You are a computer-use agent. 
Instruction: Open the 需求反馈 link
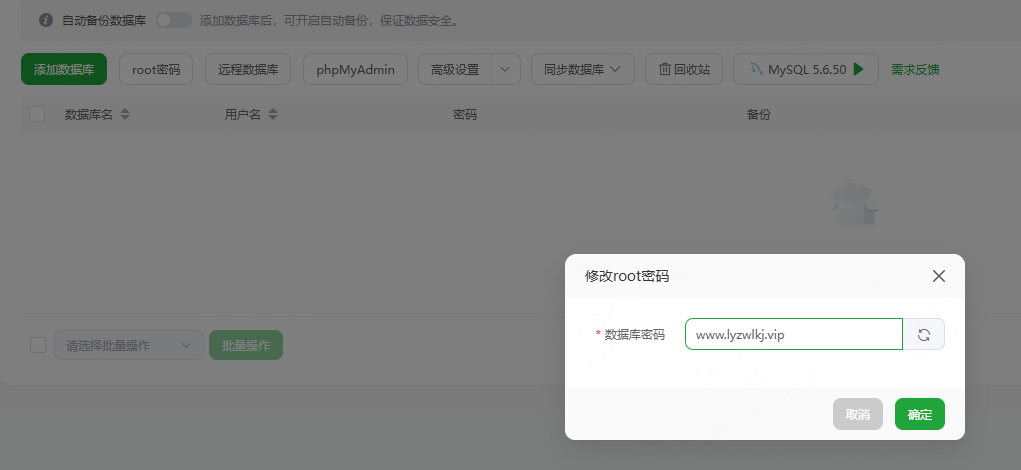915,70
